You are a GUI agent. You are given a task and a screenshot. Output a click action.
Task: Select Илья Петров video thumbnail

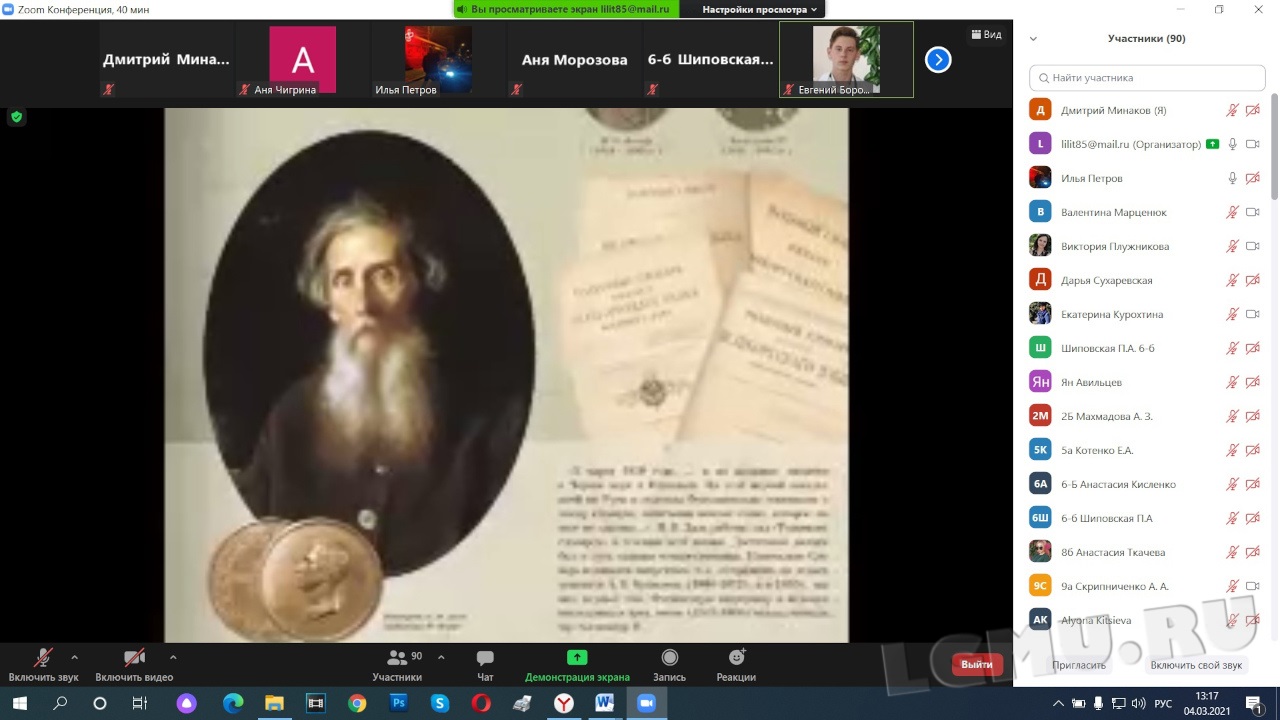point(438,60)
